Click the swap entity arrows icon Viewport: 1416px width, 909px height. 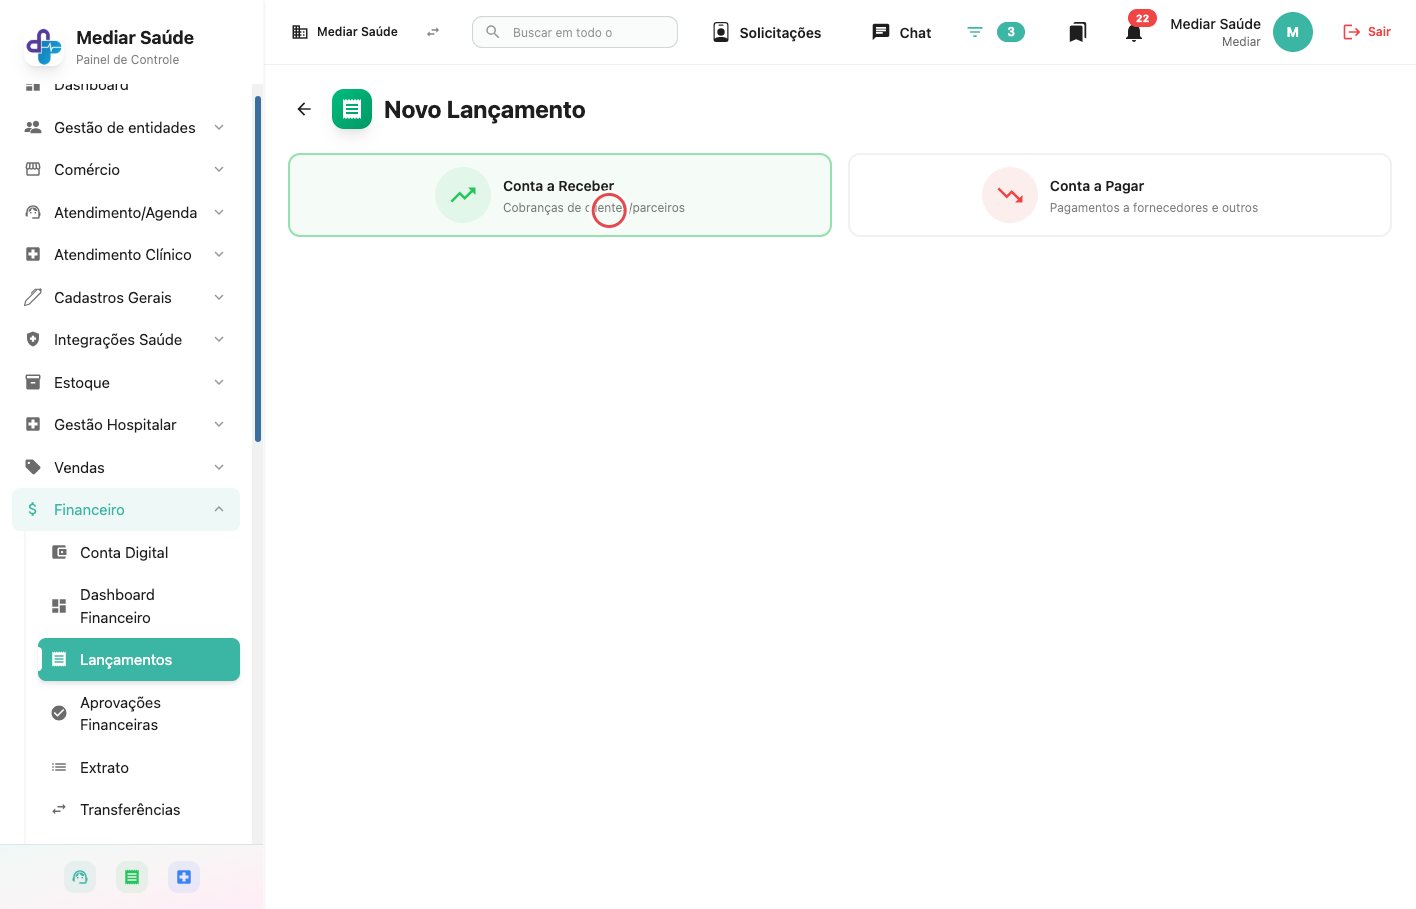coord(433,32)
